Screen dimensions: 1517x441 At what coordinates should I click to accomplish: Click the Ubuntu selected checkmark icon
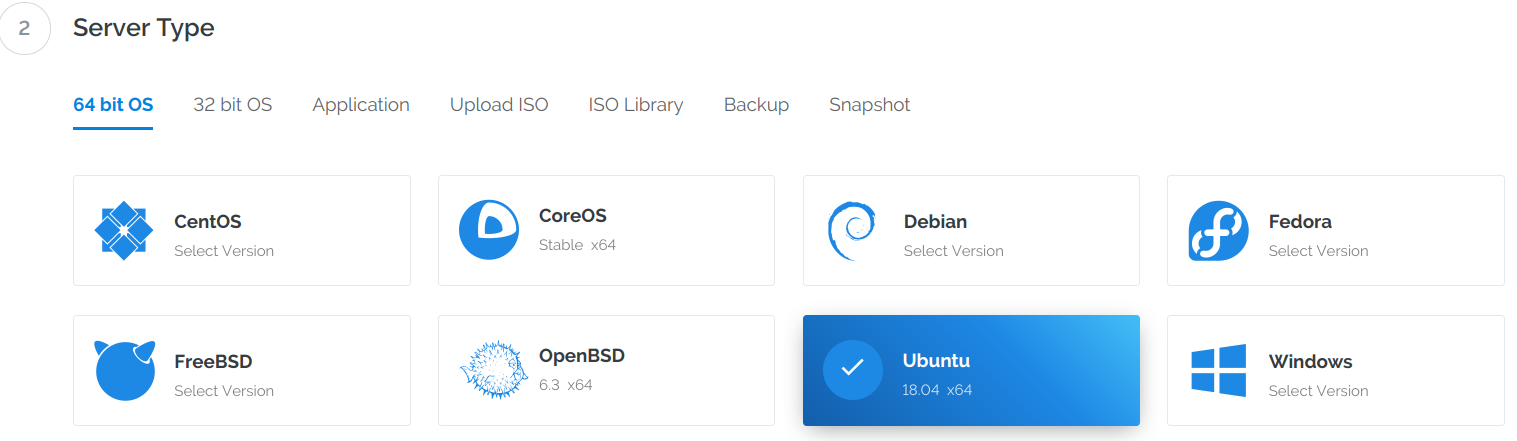tap(852, 370)
